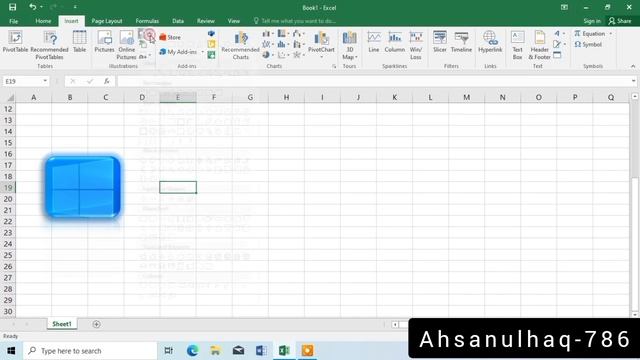Switch to the Review tab
The width and height of the screenshot is (640, 360).
[206, 21]
